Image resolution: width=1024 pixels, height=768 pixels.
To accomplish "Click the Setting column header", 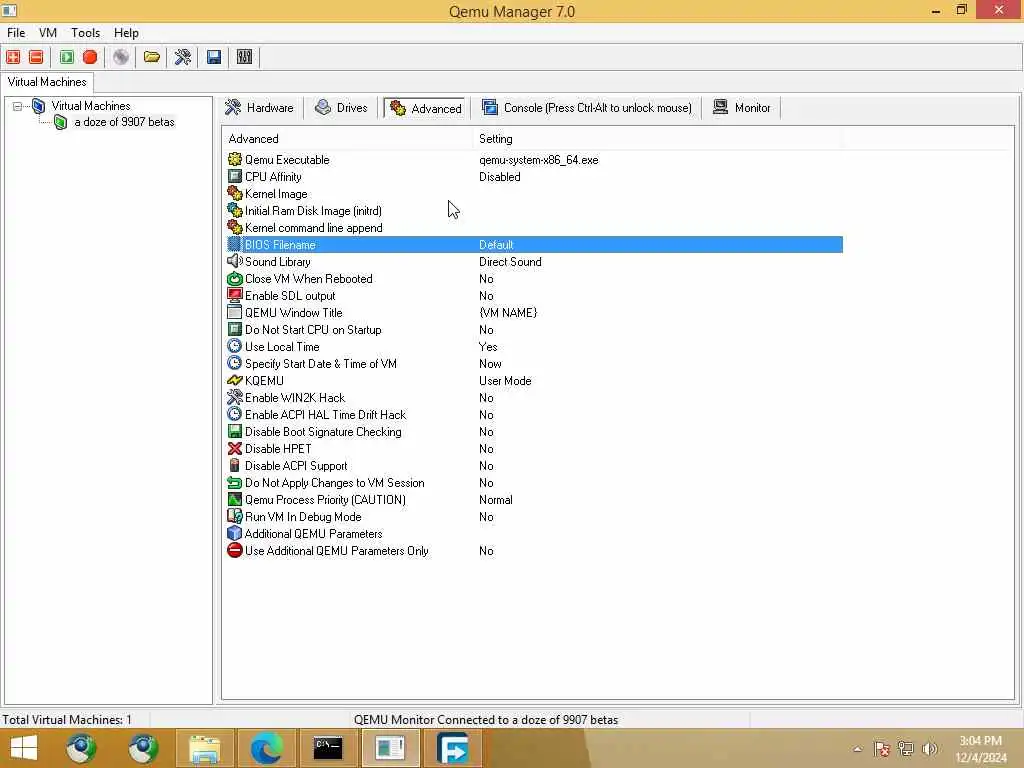I will coord(658,138).
